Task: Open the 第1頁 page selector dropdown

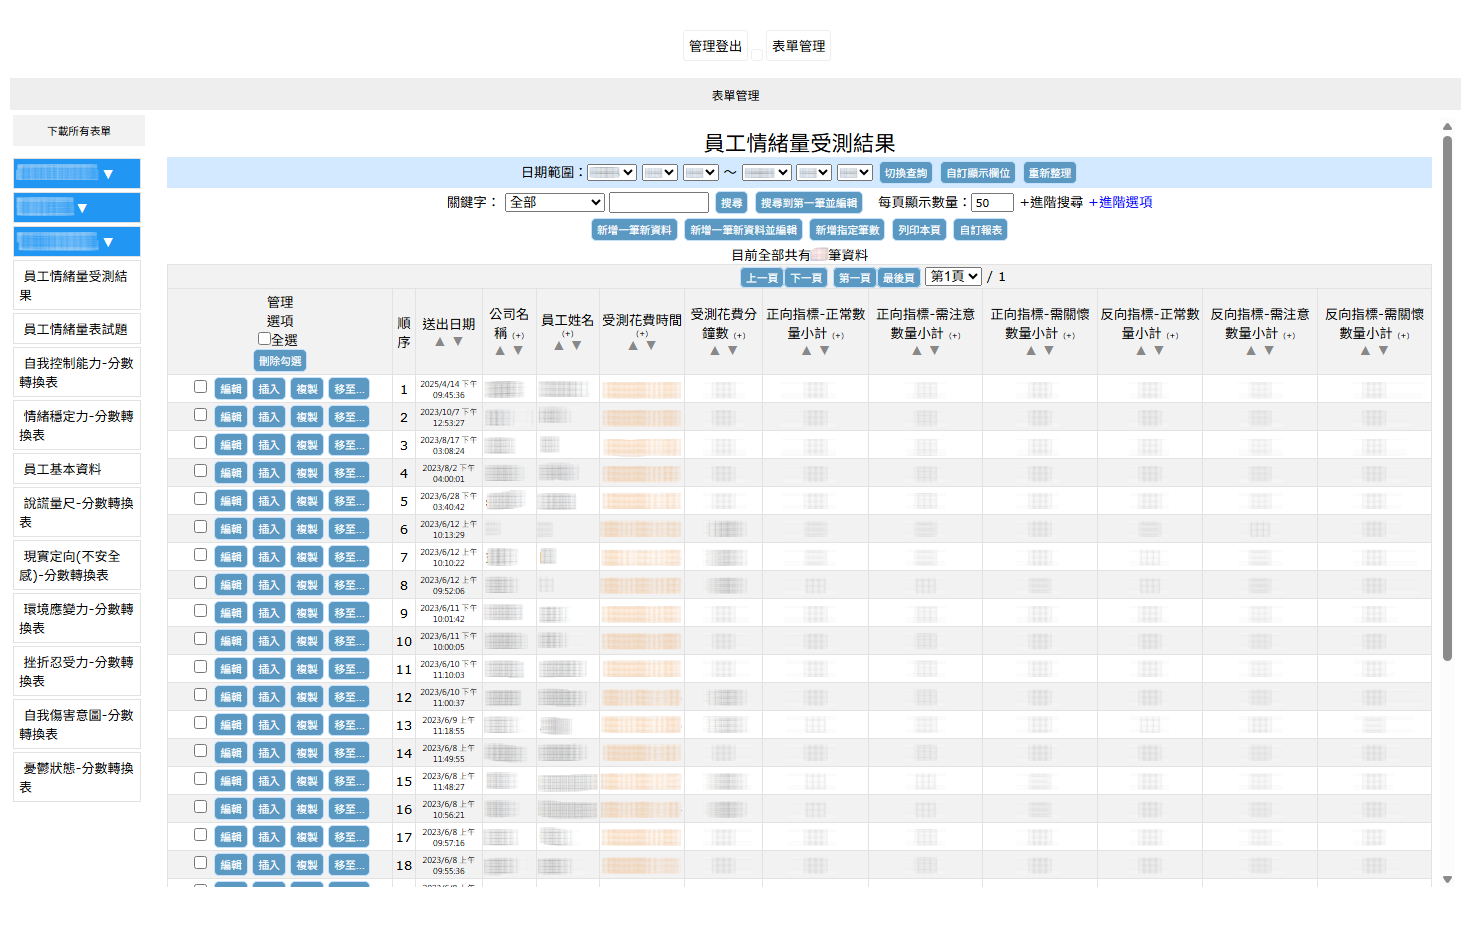Action: point(953,276)
